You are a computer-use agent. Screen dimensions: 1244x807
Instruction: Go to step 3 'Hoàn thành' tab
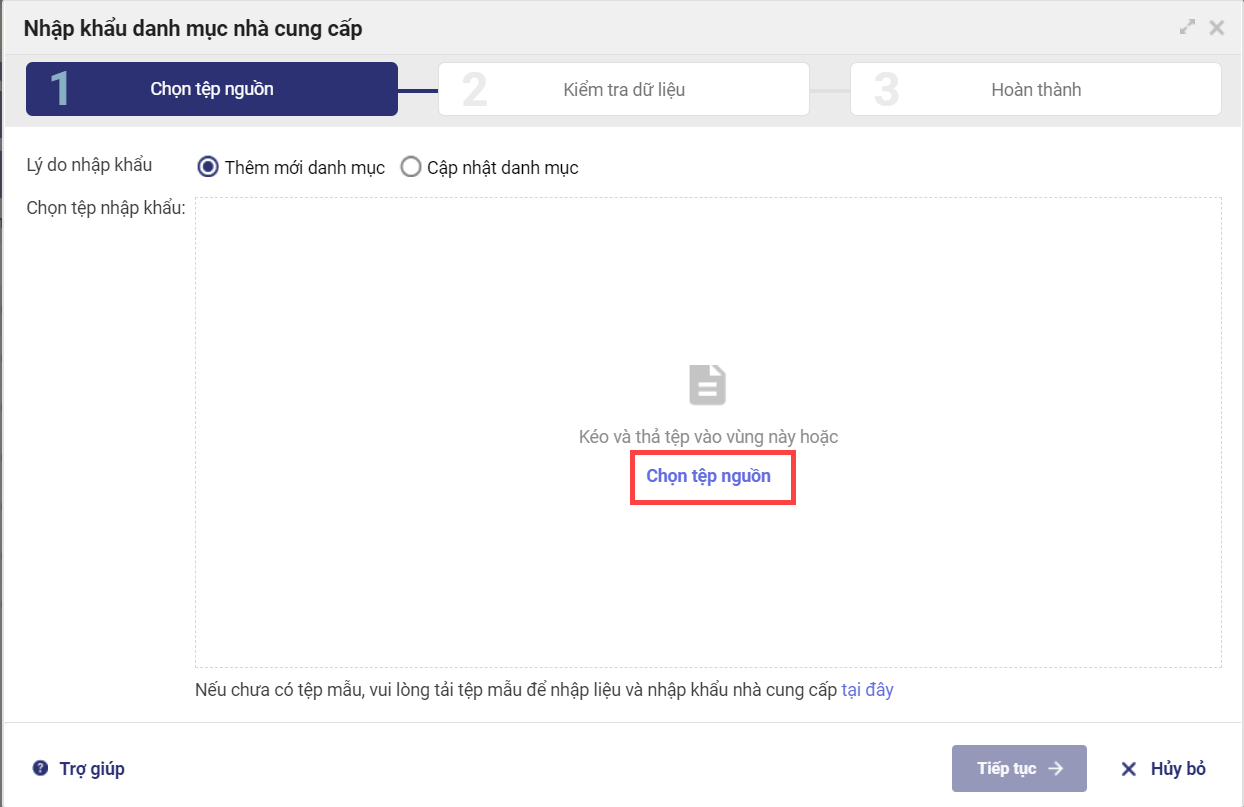(1036, 89)
